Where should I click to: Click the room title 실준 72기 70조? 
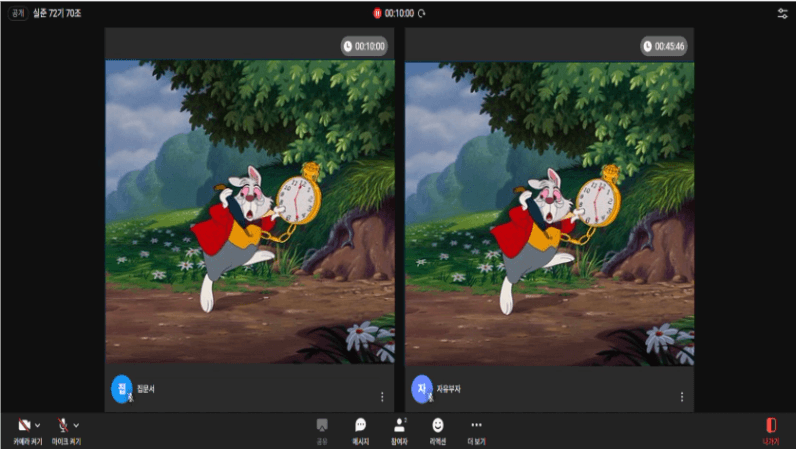[57, 13]
